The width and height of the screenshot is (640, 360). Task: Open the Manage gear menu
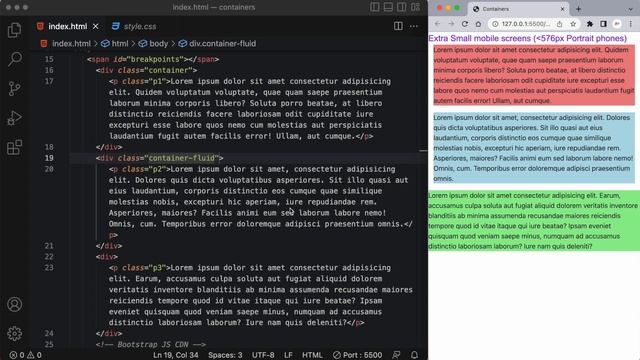click(x=14, y=333)
